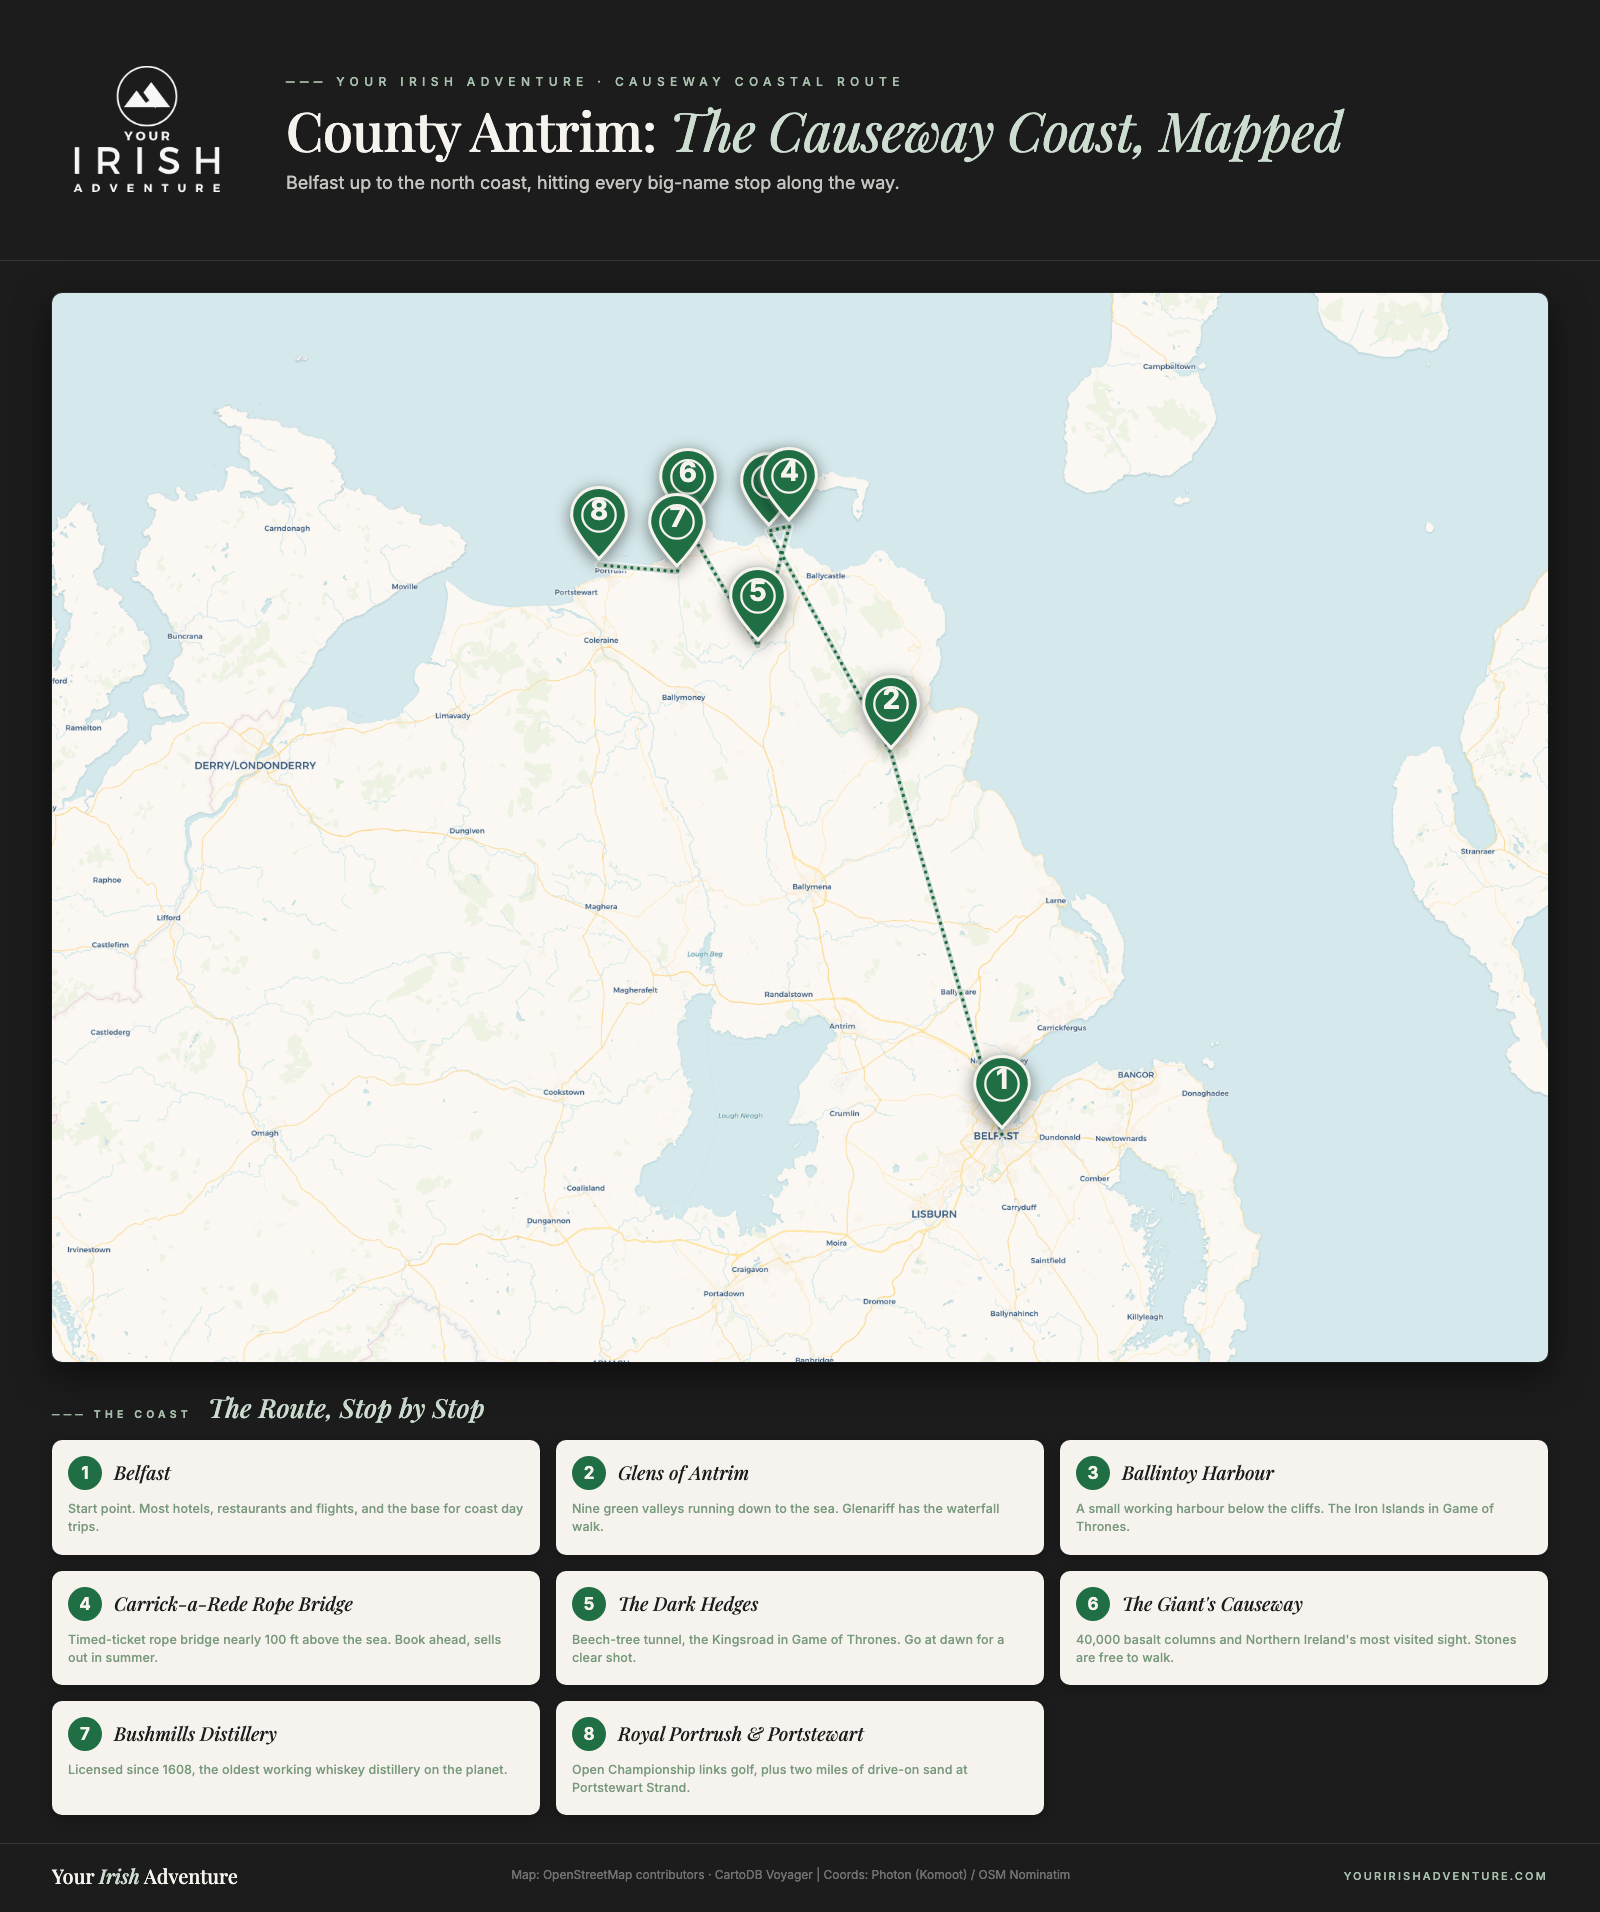Click the Ballymena town label on map

tap(812, 887)
